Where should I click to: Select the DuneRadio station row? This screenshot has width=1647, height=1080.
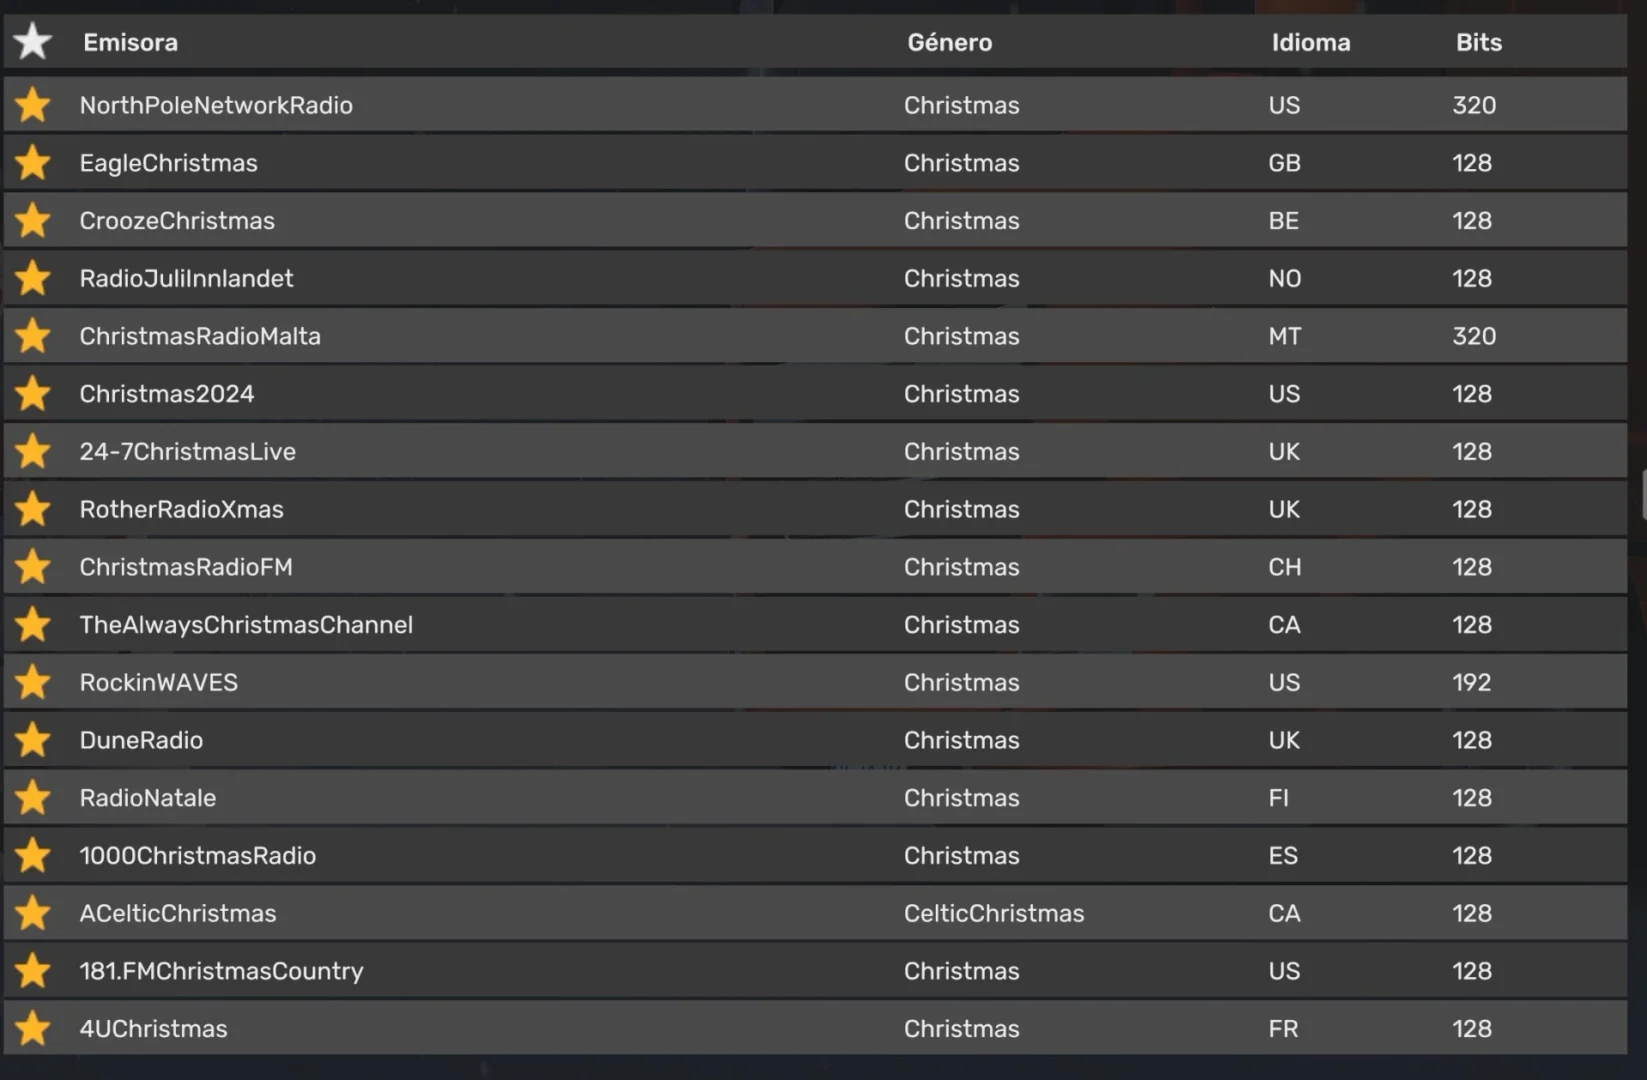(141, 741)
